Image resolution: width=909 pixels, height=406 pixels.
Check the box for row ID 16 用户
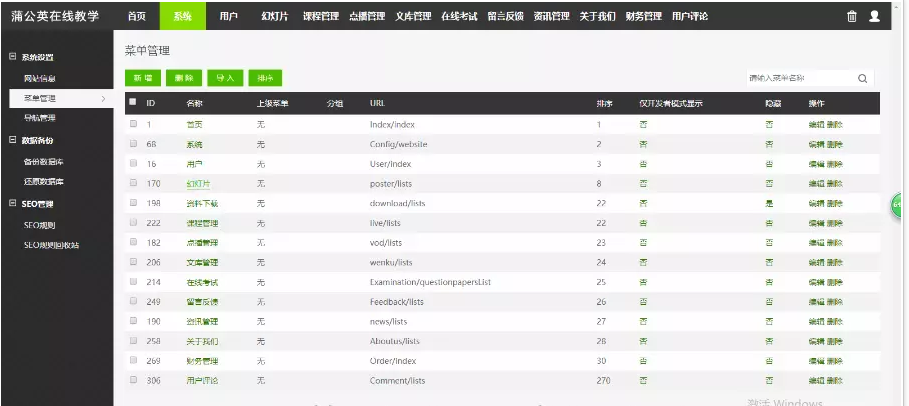pyautogui.click(x=133, y=163)
